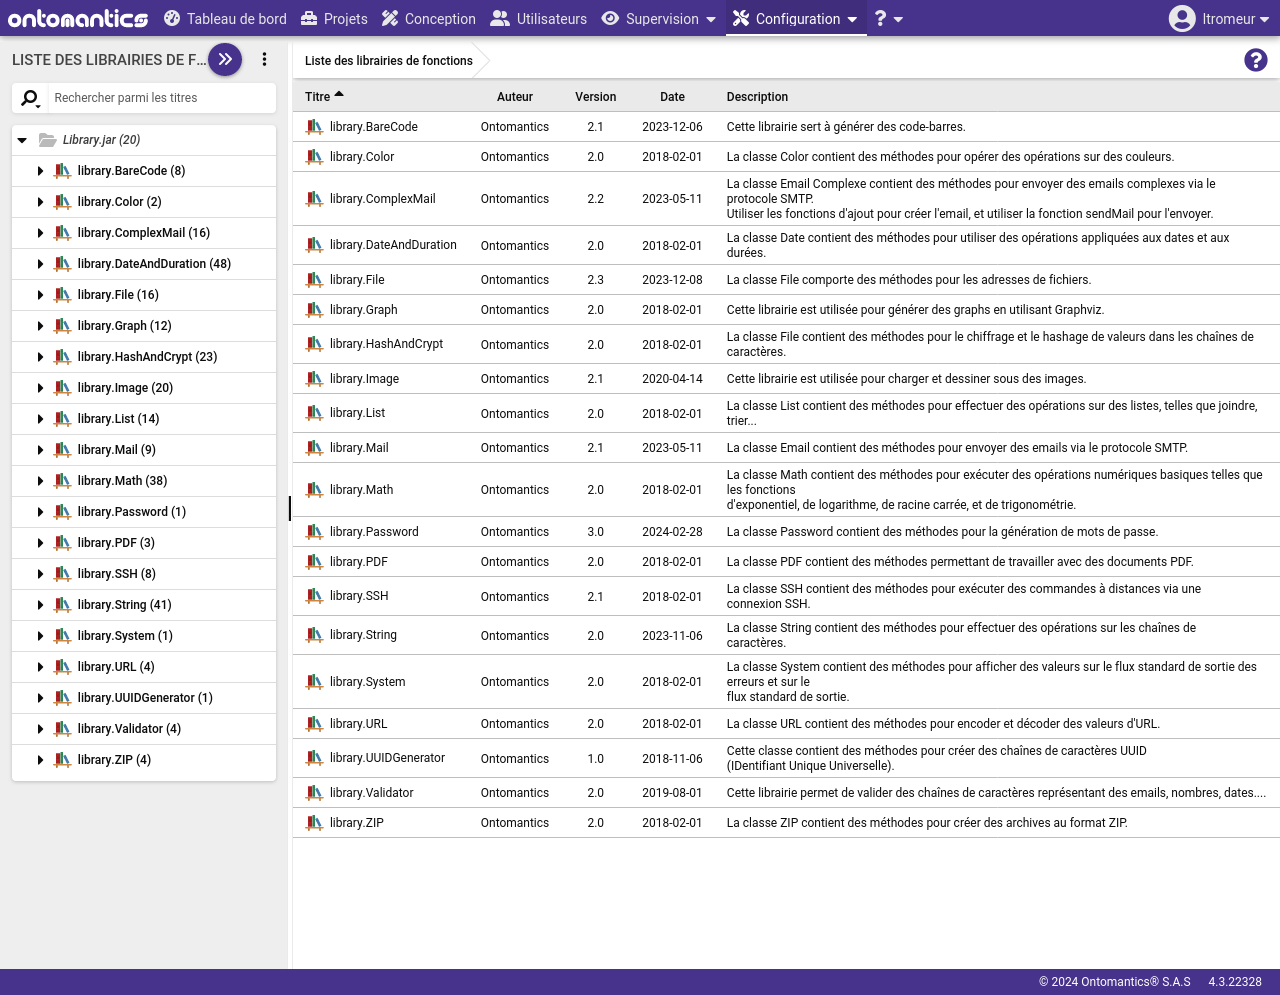The height and width of the screenshot is (995, 1280).
Task: Sort table by Date column
Action: 672,97
